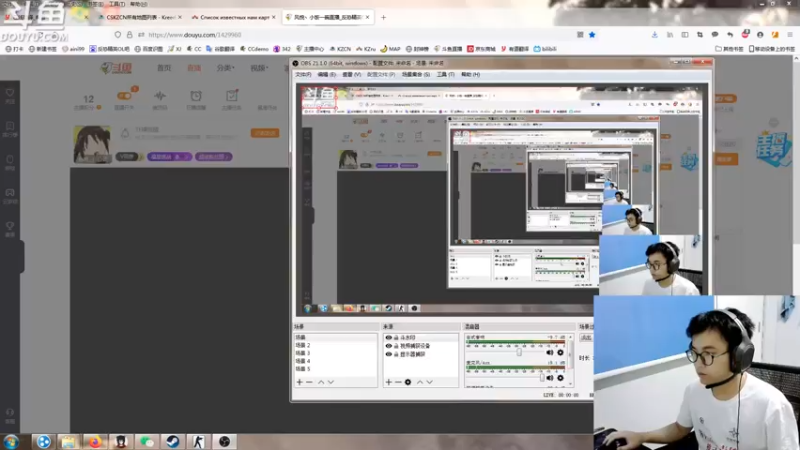Mute the second mixer audio channel

pos(549,378)
